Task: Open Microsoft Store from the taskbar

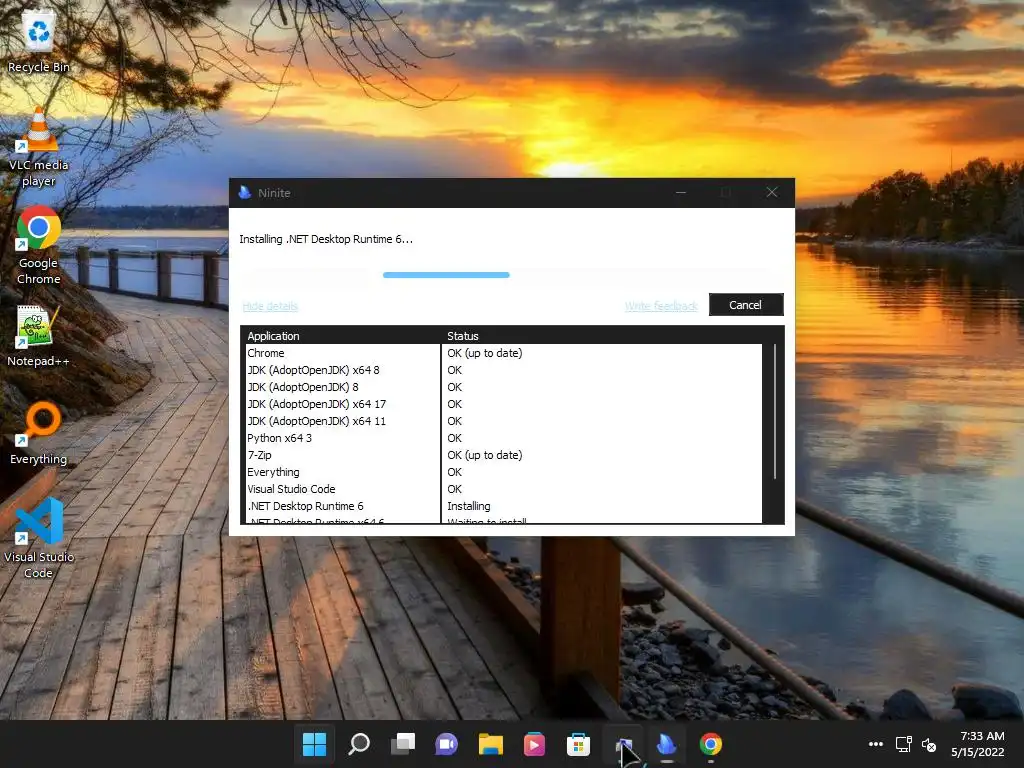Action: pos(578,744)
